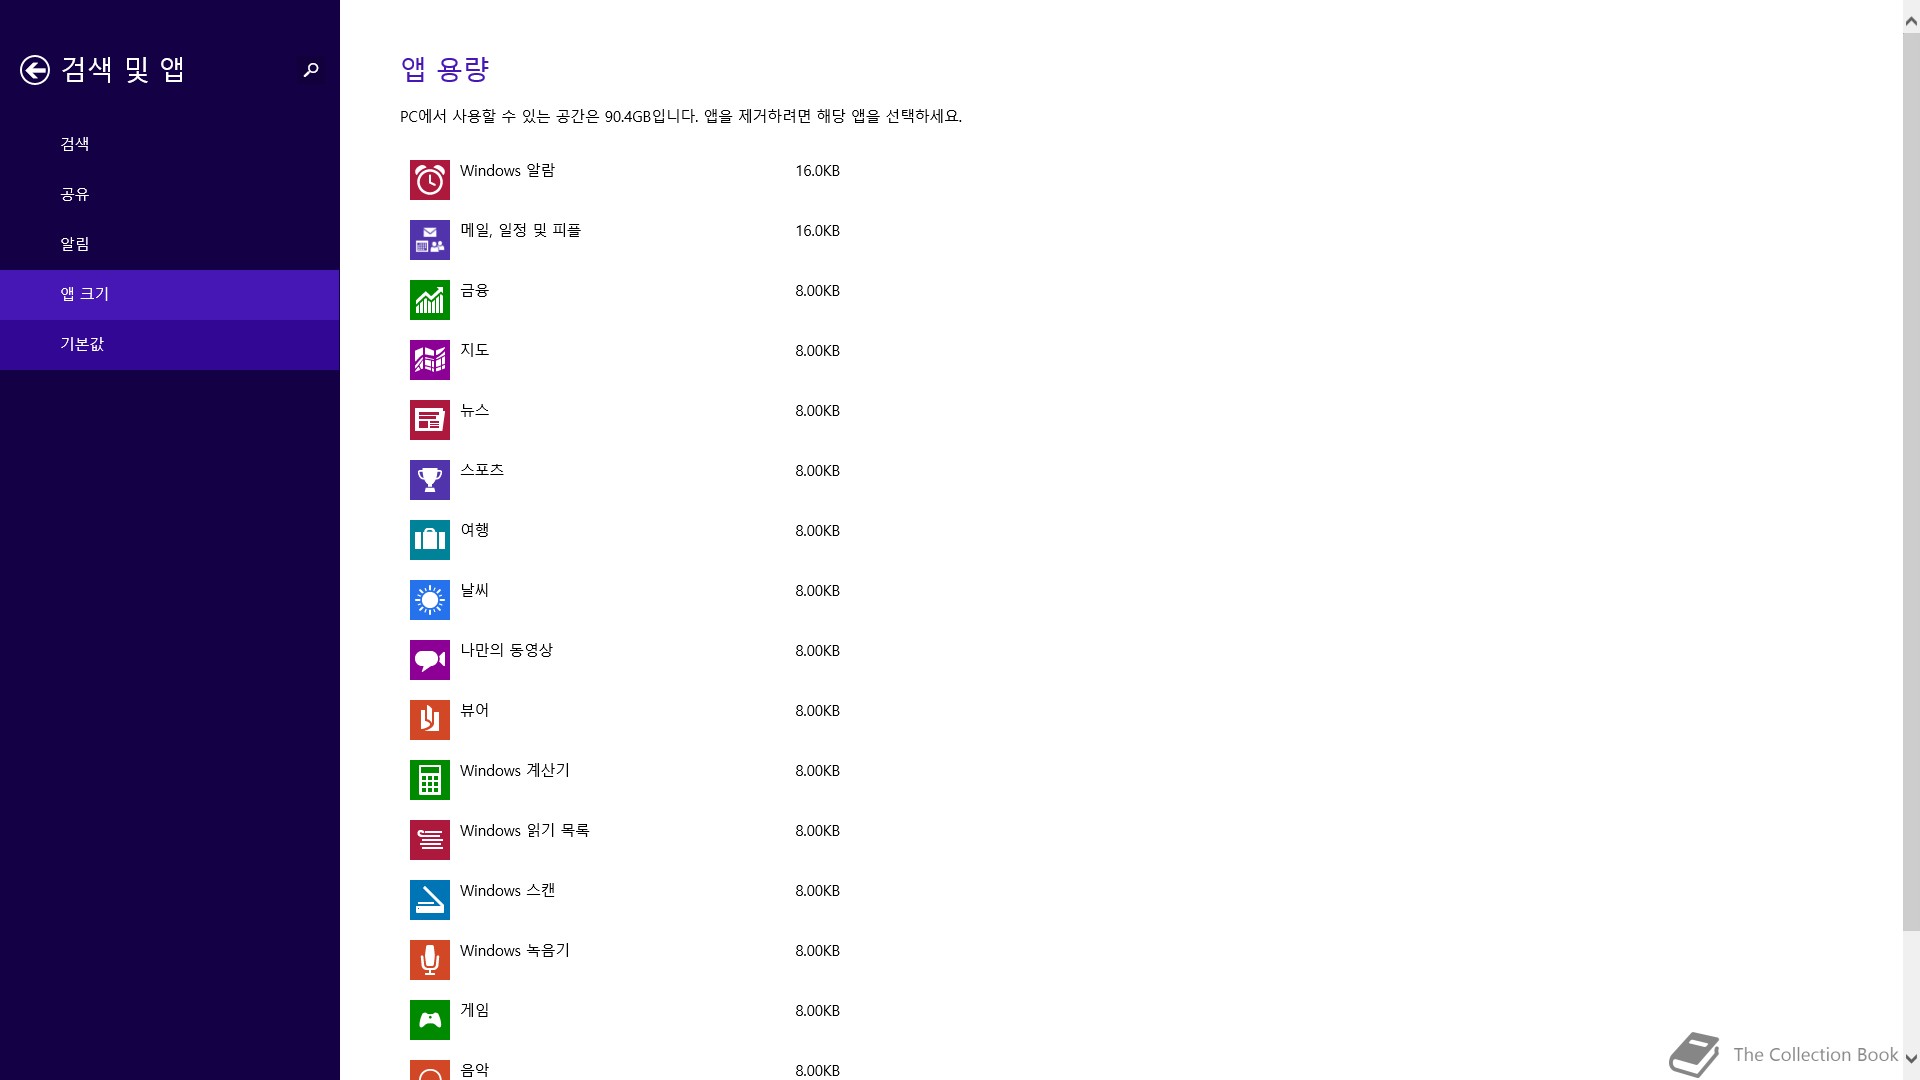The image size is (1920, 1080).
Task: Click the Windows 녹음기 microphone icon
Action: [430, 960]
